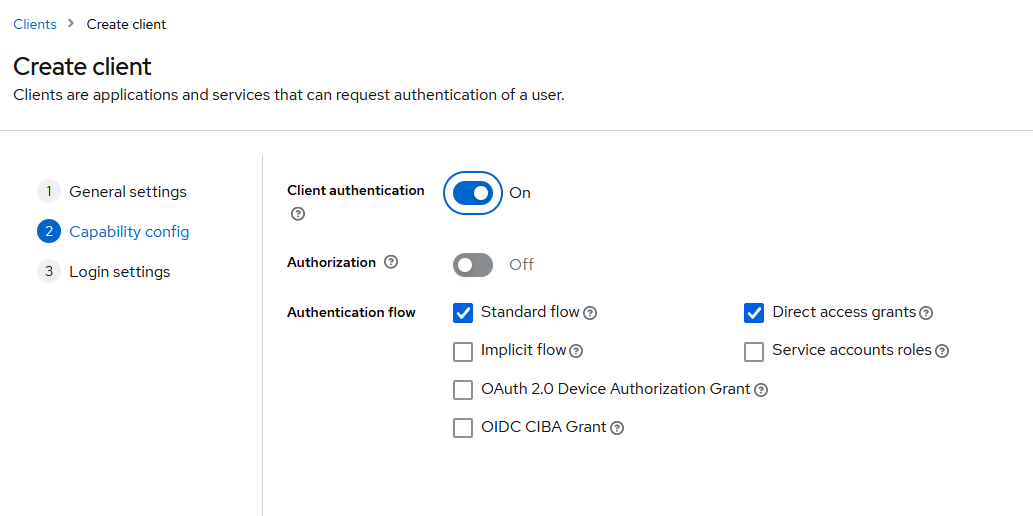Click help icon next to Authorization

point(391,262)
